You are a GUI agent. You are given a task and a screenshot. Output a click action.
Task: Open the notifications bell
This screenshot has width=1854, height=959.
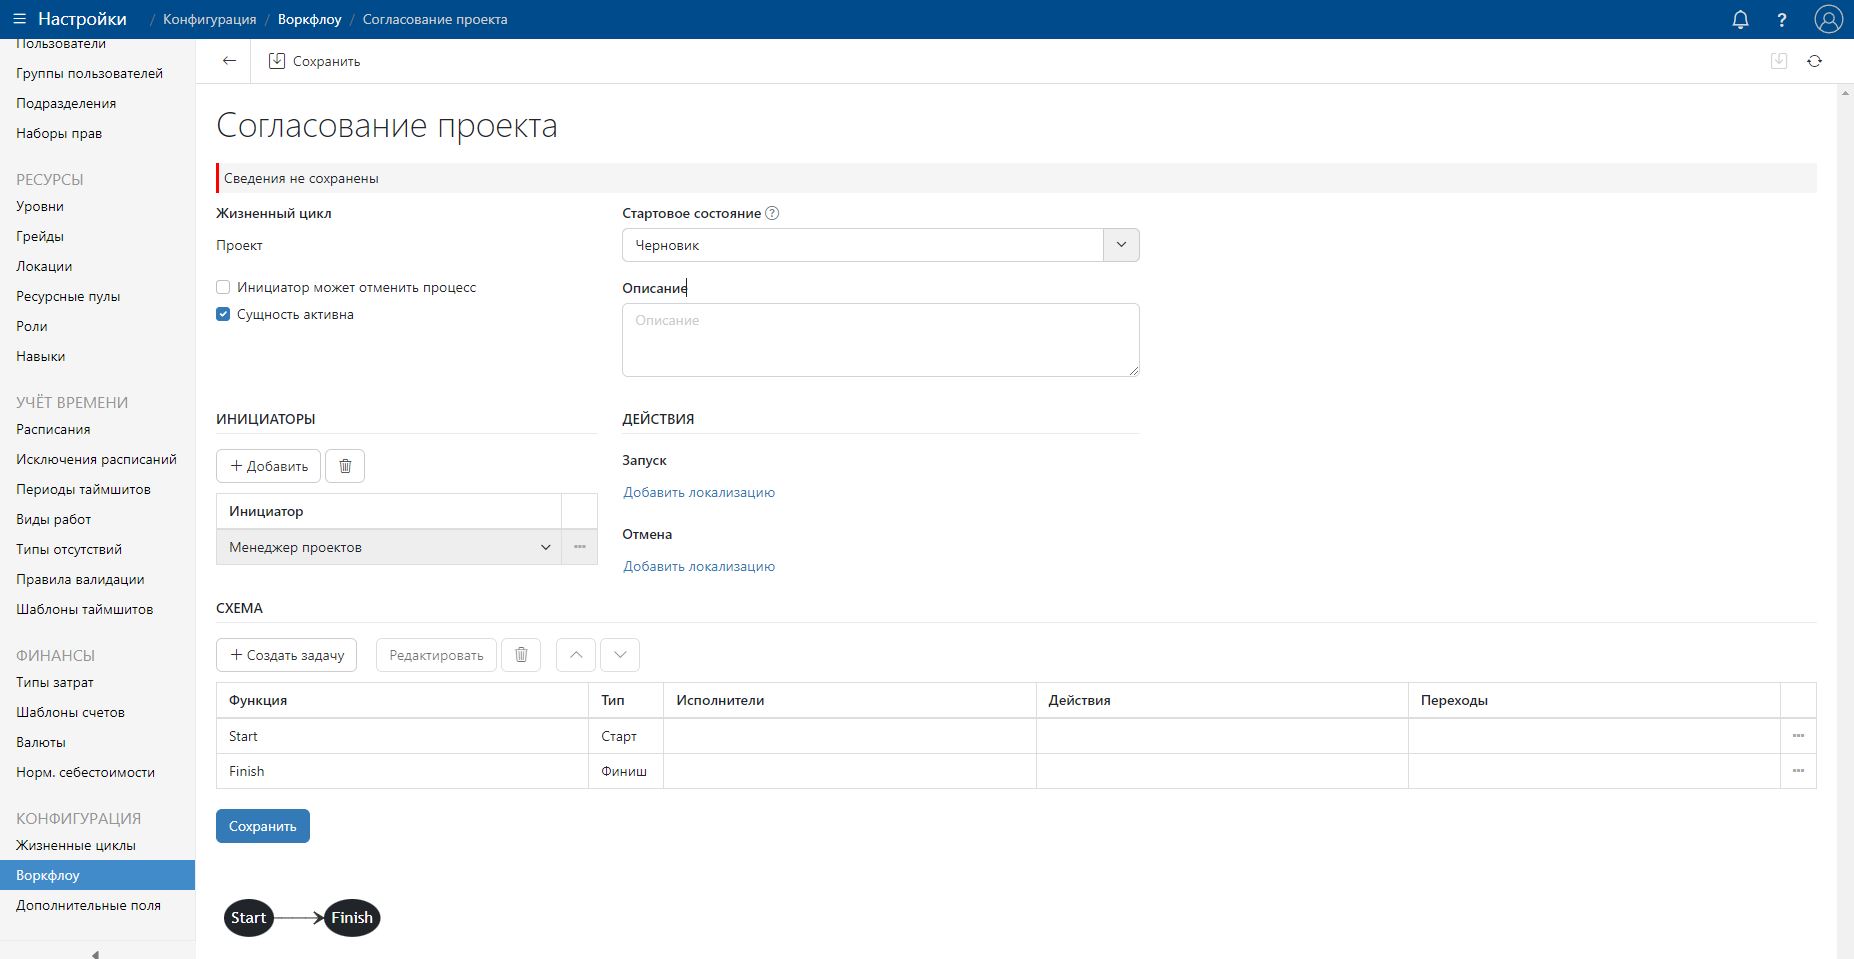coord(1740,19)
